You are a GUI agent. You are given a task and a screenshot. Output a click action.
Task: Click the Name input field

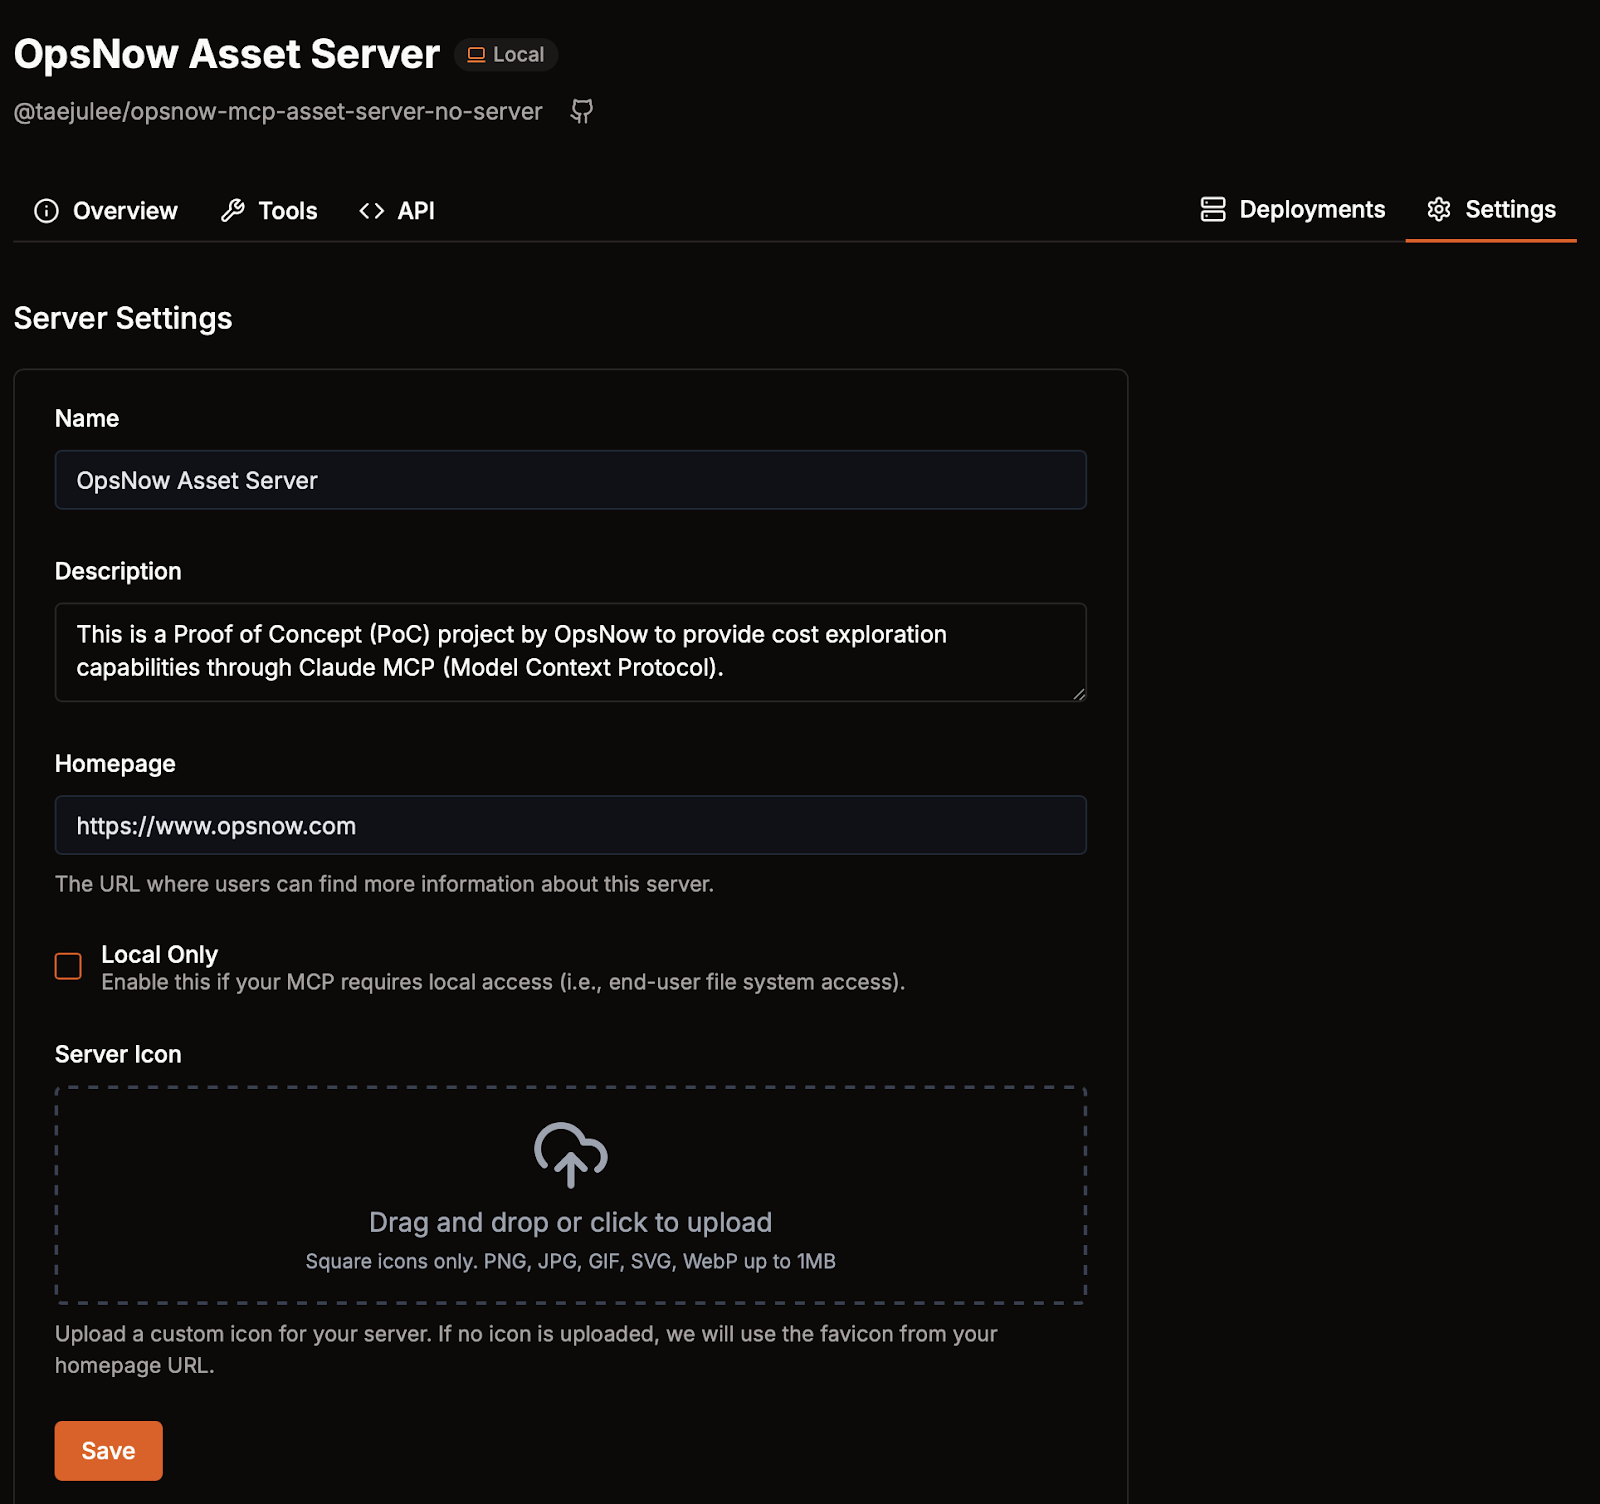pyautogui.click(x=571, y=480)
